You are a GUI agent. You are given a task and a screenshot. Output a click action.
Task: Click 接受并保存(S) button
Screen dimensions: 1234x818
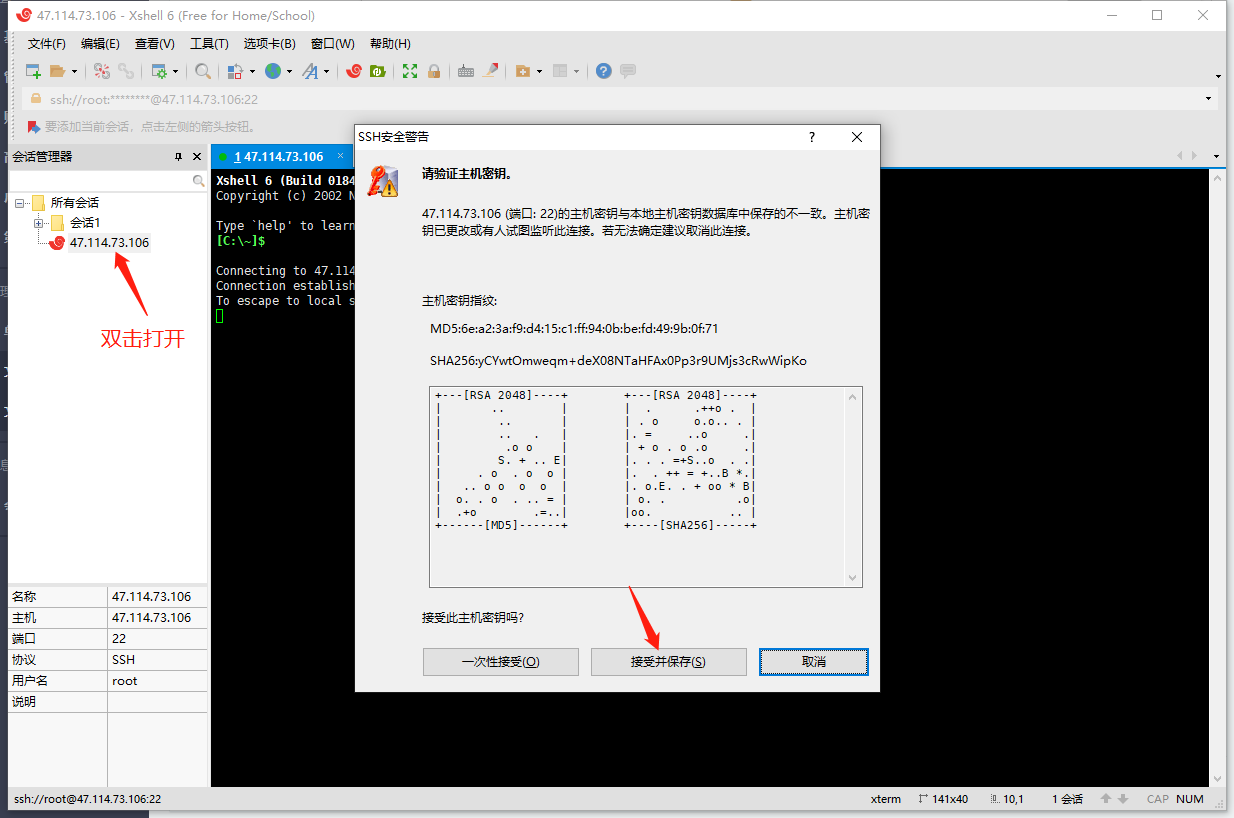pyautogui.click(x=668, y=662)
